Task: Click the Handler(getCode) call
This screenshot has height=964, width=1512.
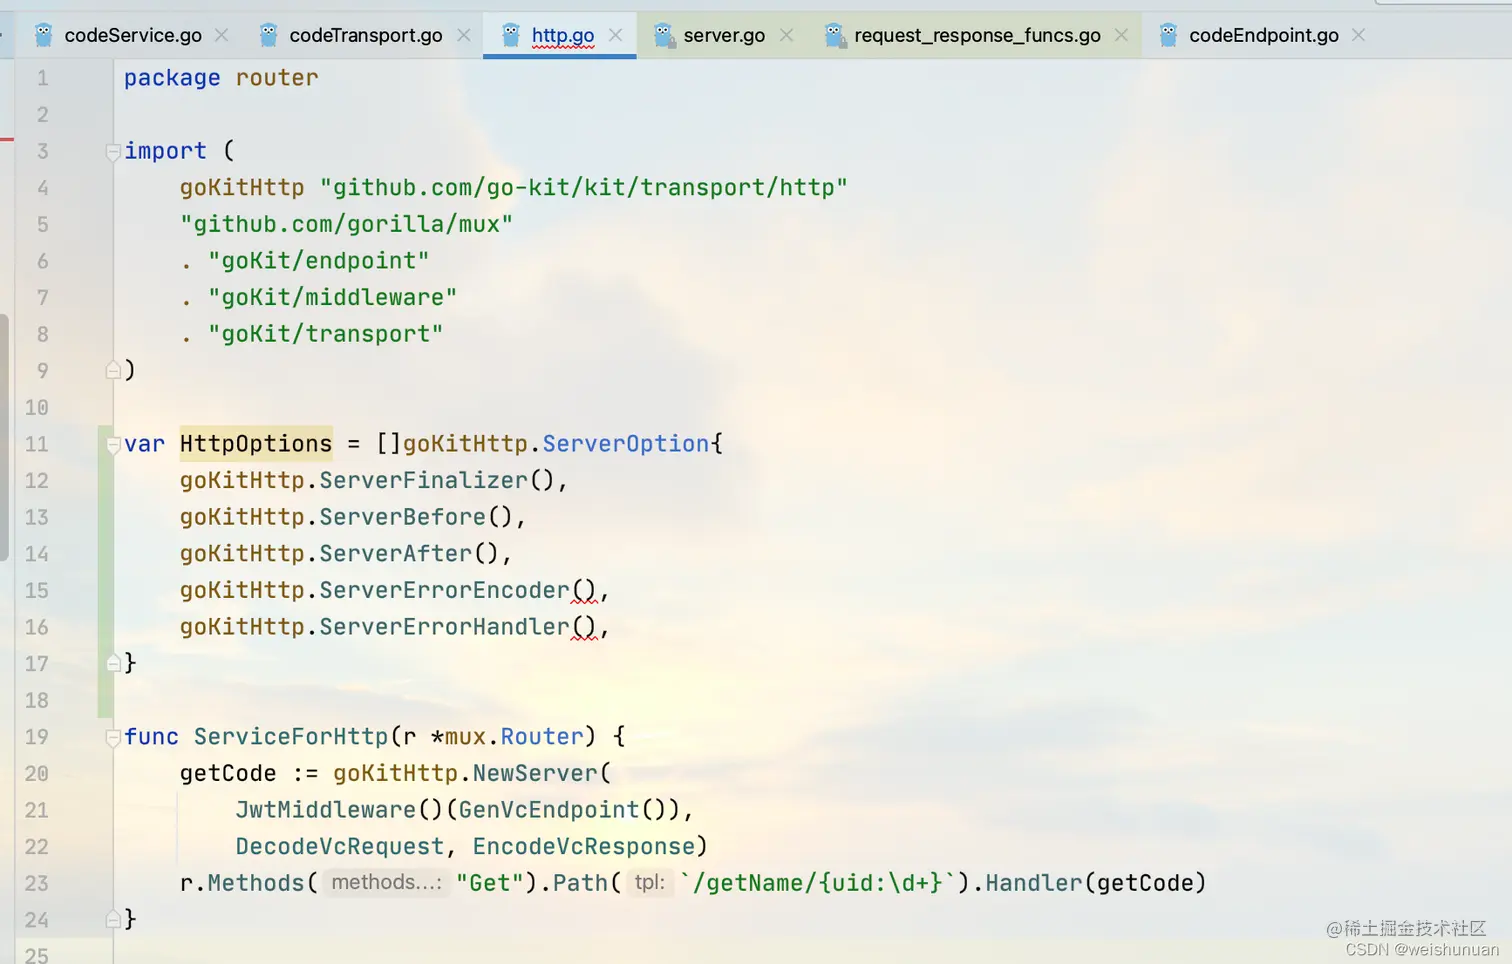Action: tap(1096, 883)
